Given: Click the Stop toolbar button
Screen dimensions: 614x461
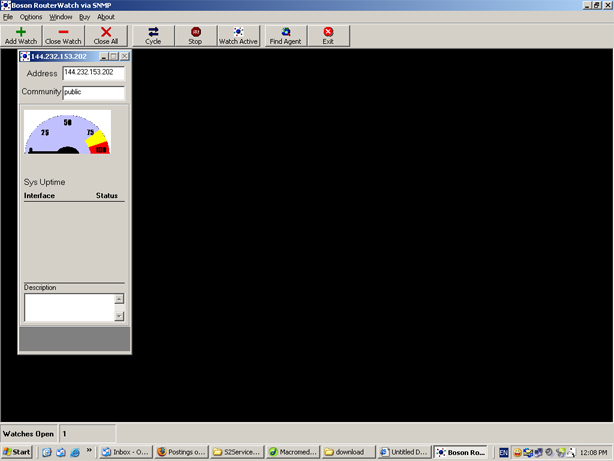Looking at the screenshot, I should (x=195, y=36).
